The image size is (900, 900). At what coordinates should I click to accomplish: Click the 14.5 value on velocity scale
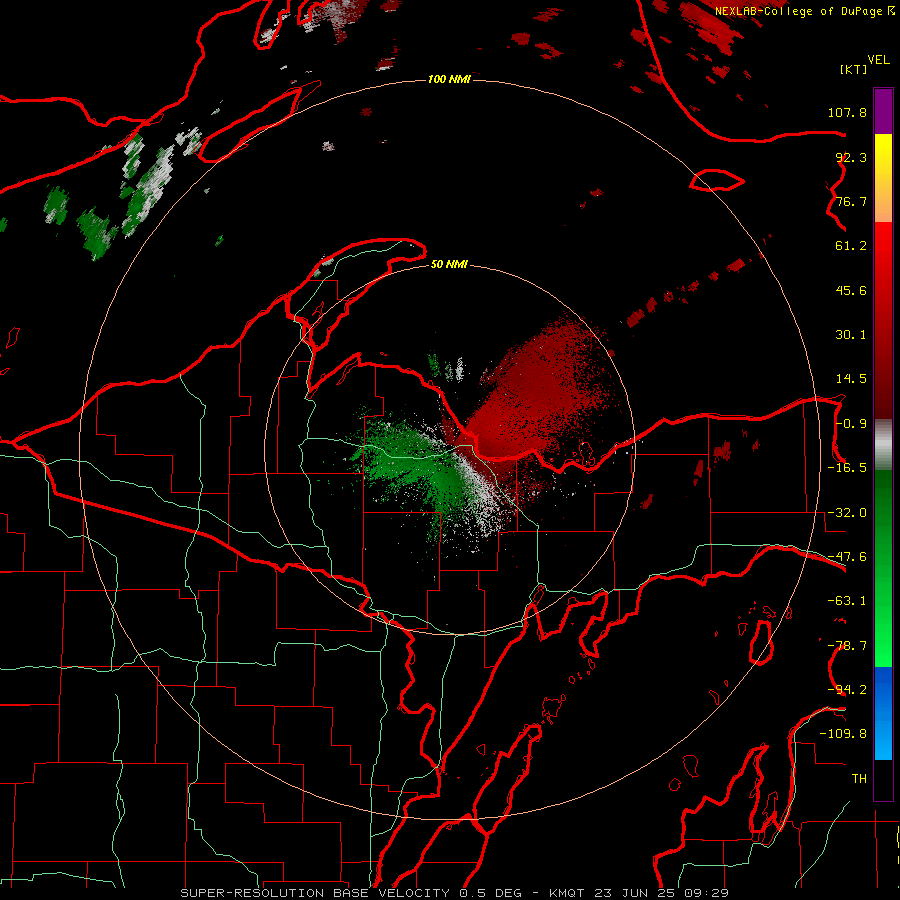(851, 379)
